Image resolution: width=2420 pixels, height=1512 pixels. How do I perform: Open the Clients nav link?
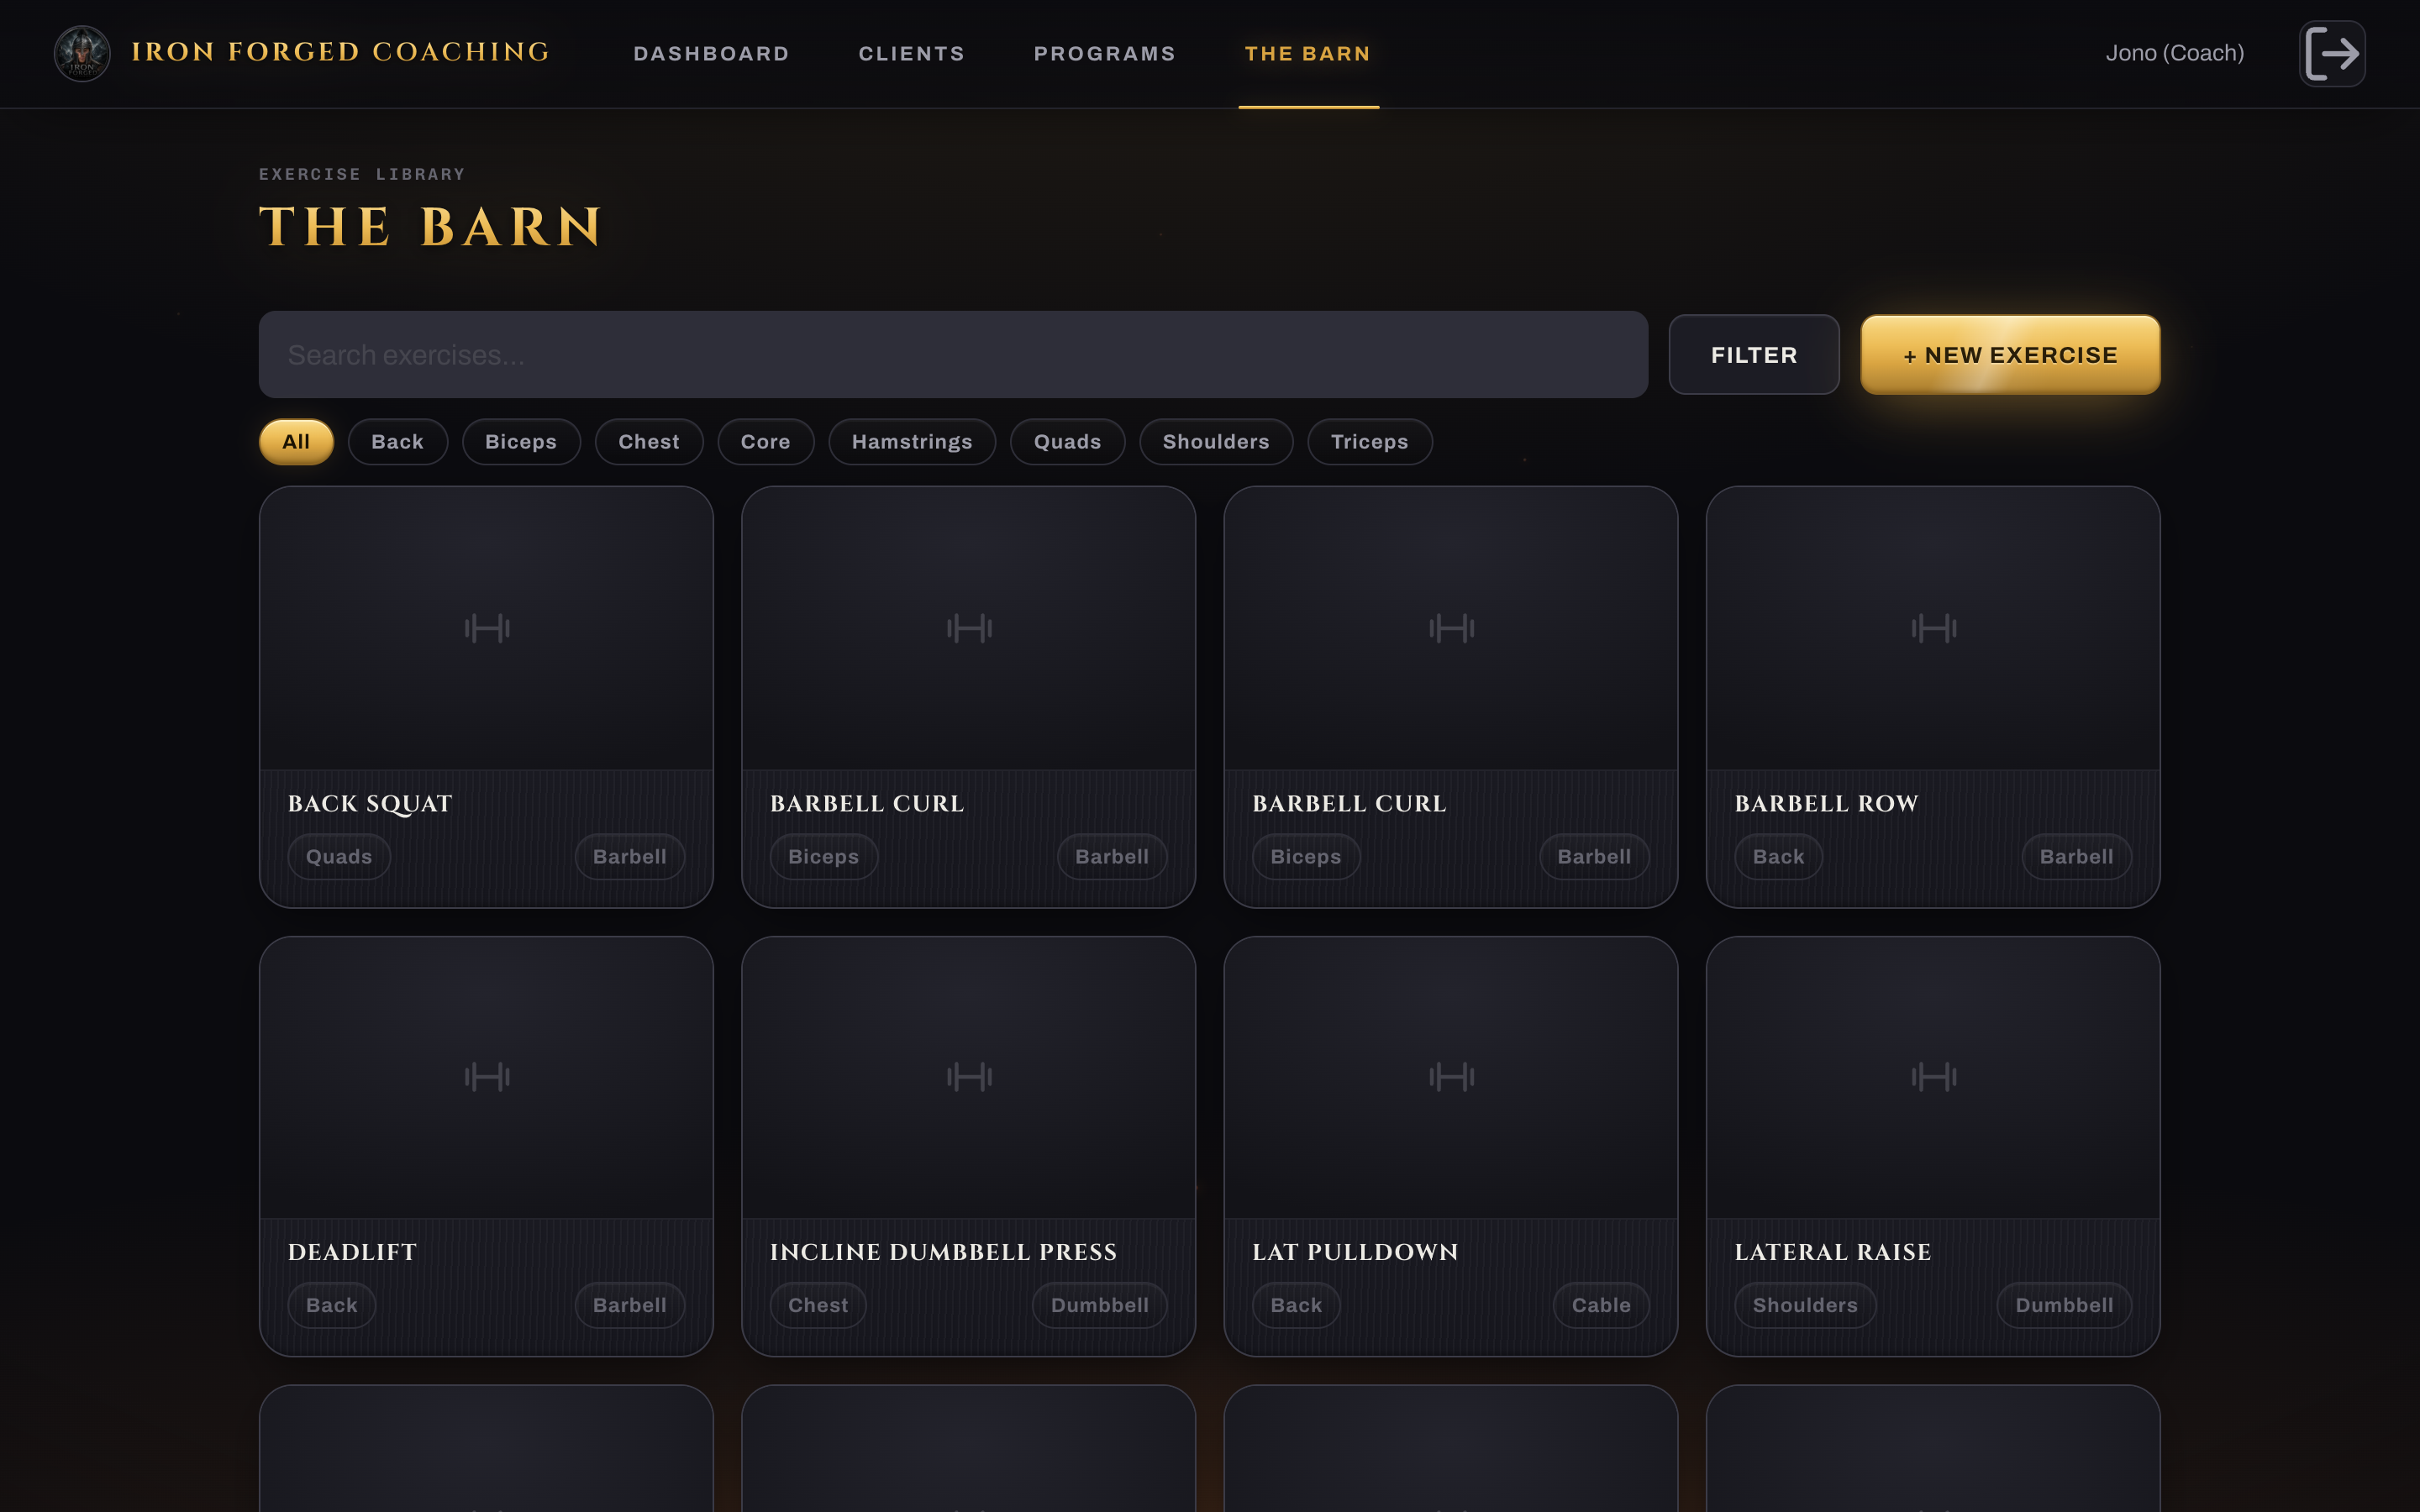912,54
